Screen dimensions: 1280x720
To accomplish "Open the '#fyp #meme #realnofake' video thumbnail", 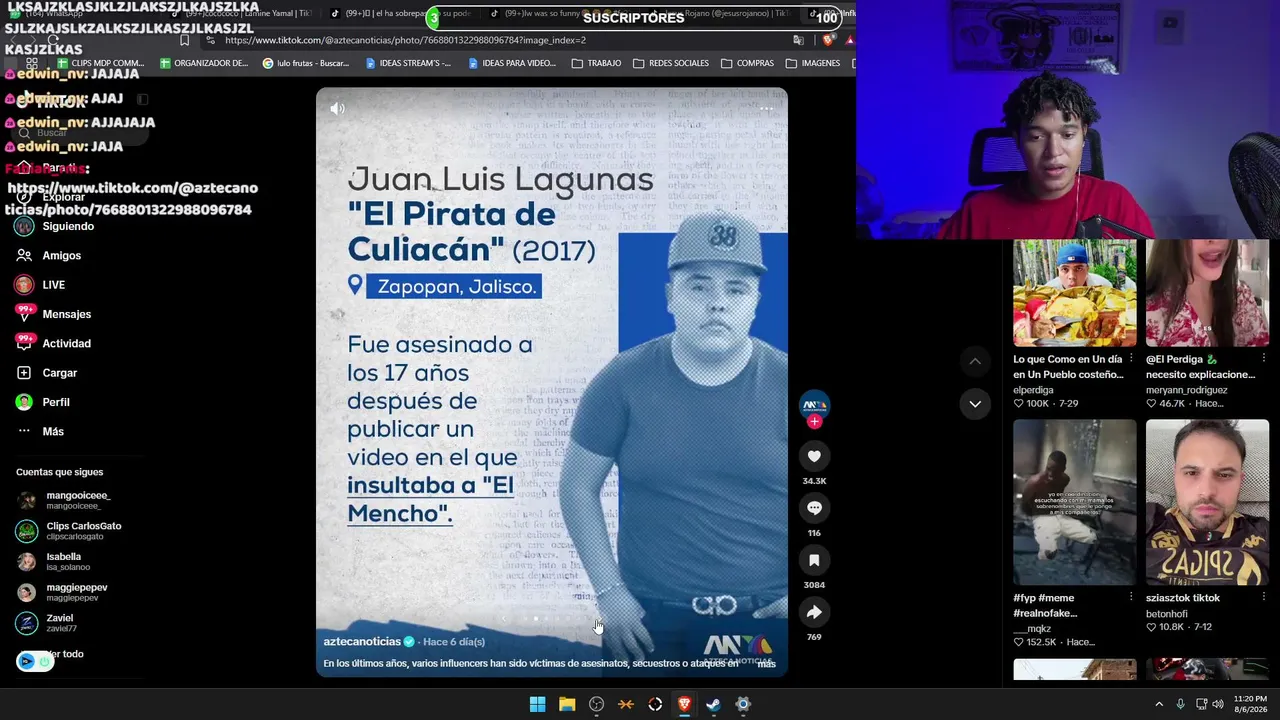I will click(x=1075, y=502).
